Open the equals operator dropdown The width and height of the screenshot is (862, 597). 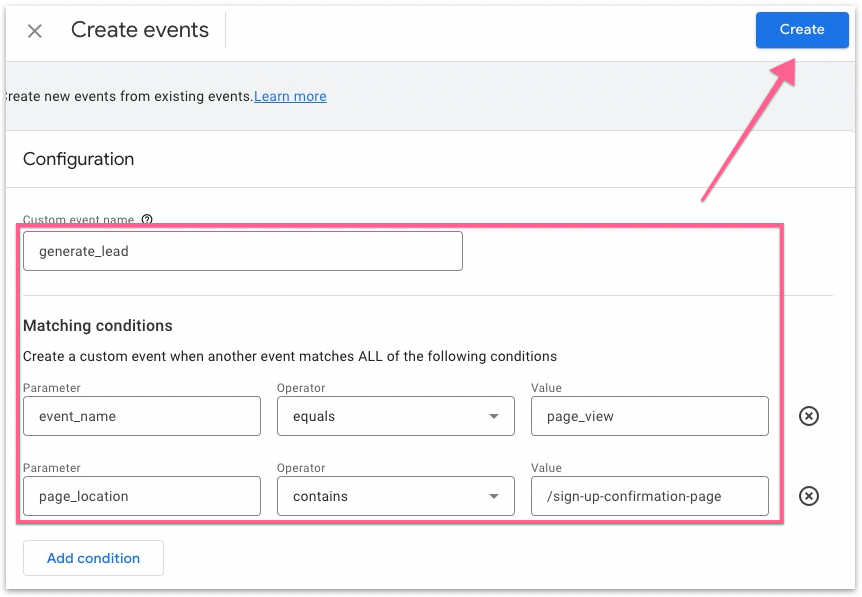click(x=395, y=416)
